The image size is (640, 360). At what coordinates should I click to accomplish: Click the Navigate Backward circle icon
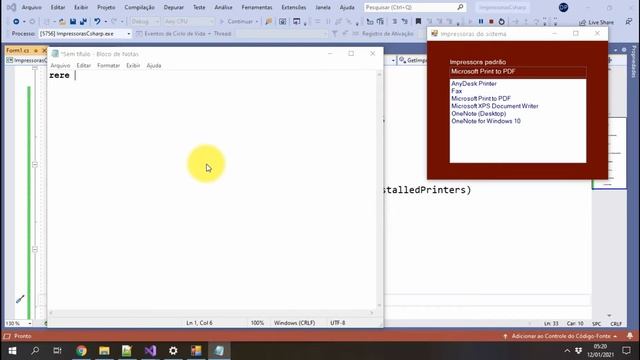coord(16,21)
